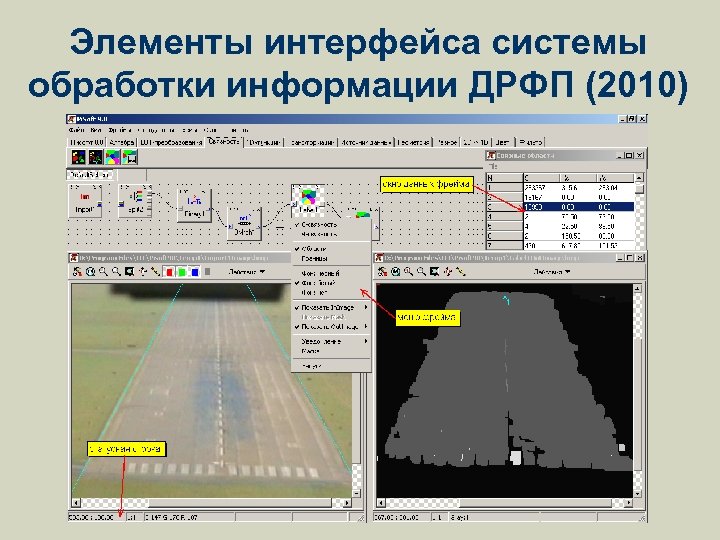
Task: Click the measure line icon in right mask window
Action: [x=460, y=271]
